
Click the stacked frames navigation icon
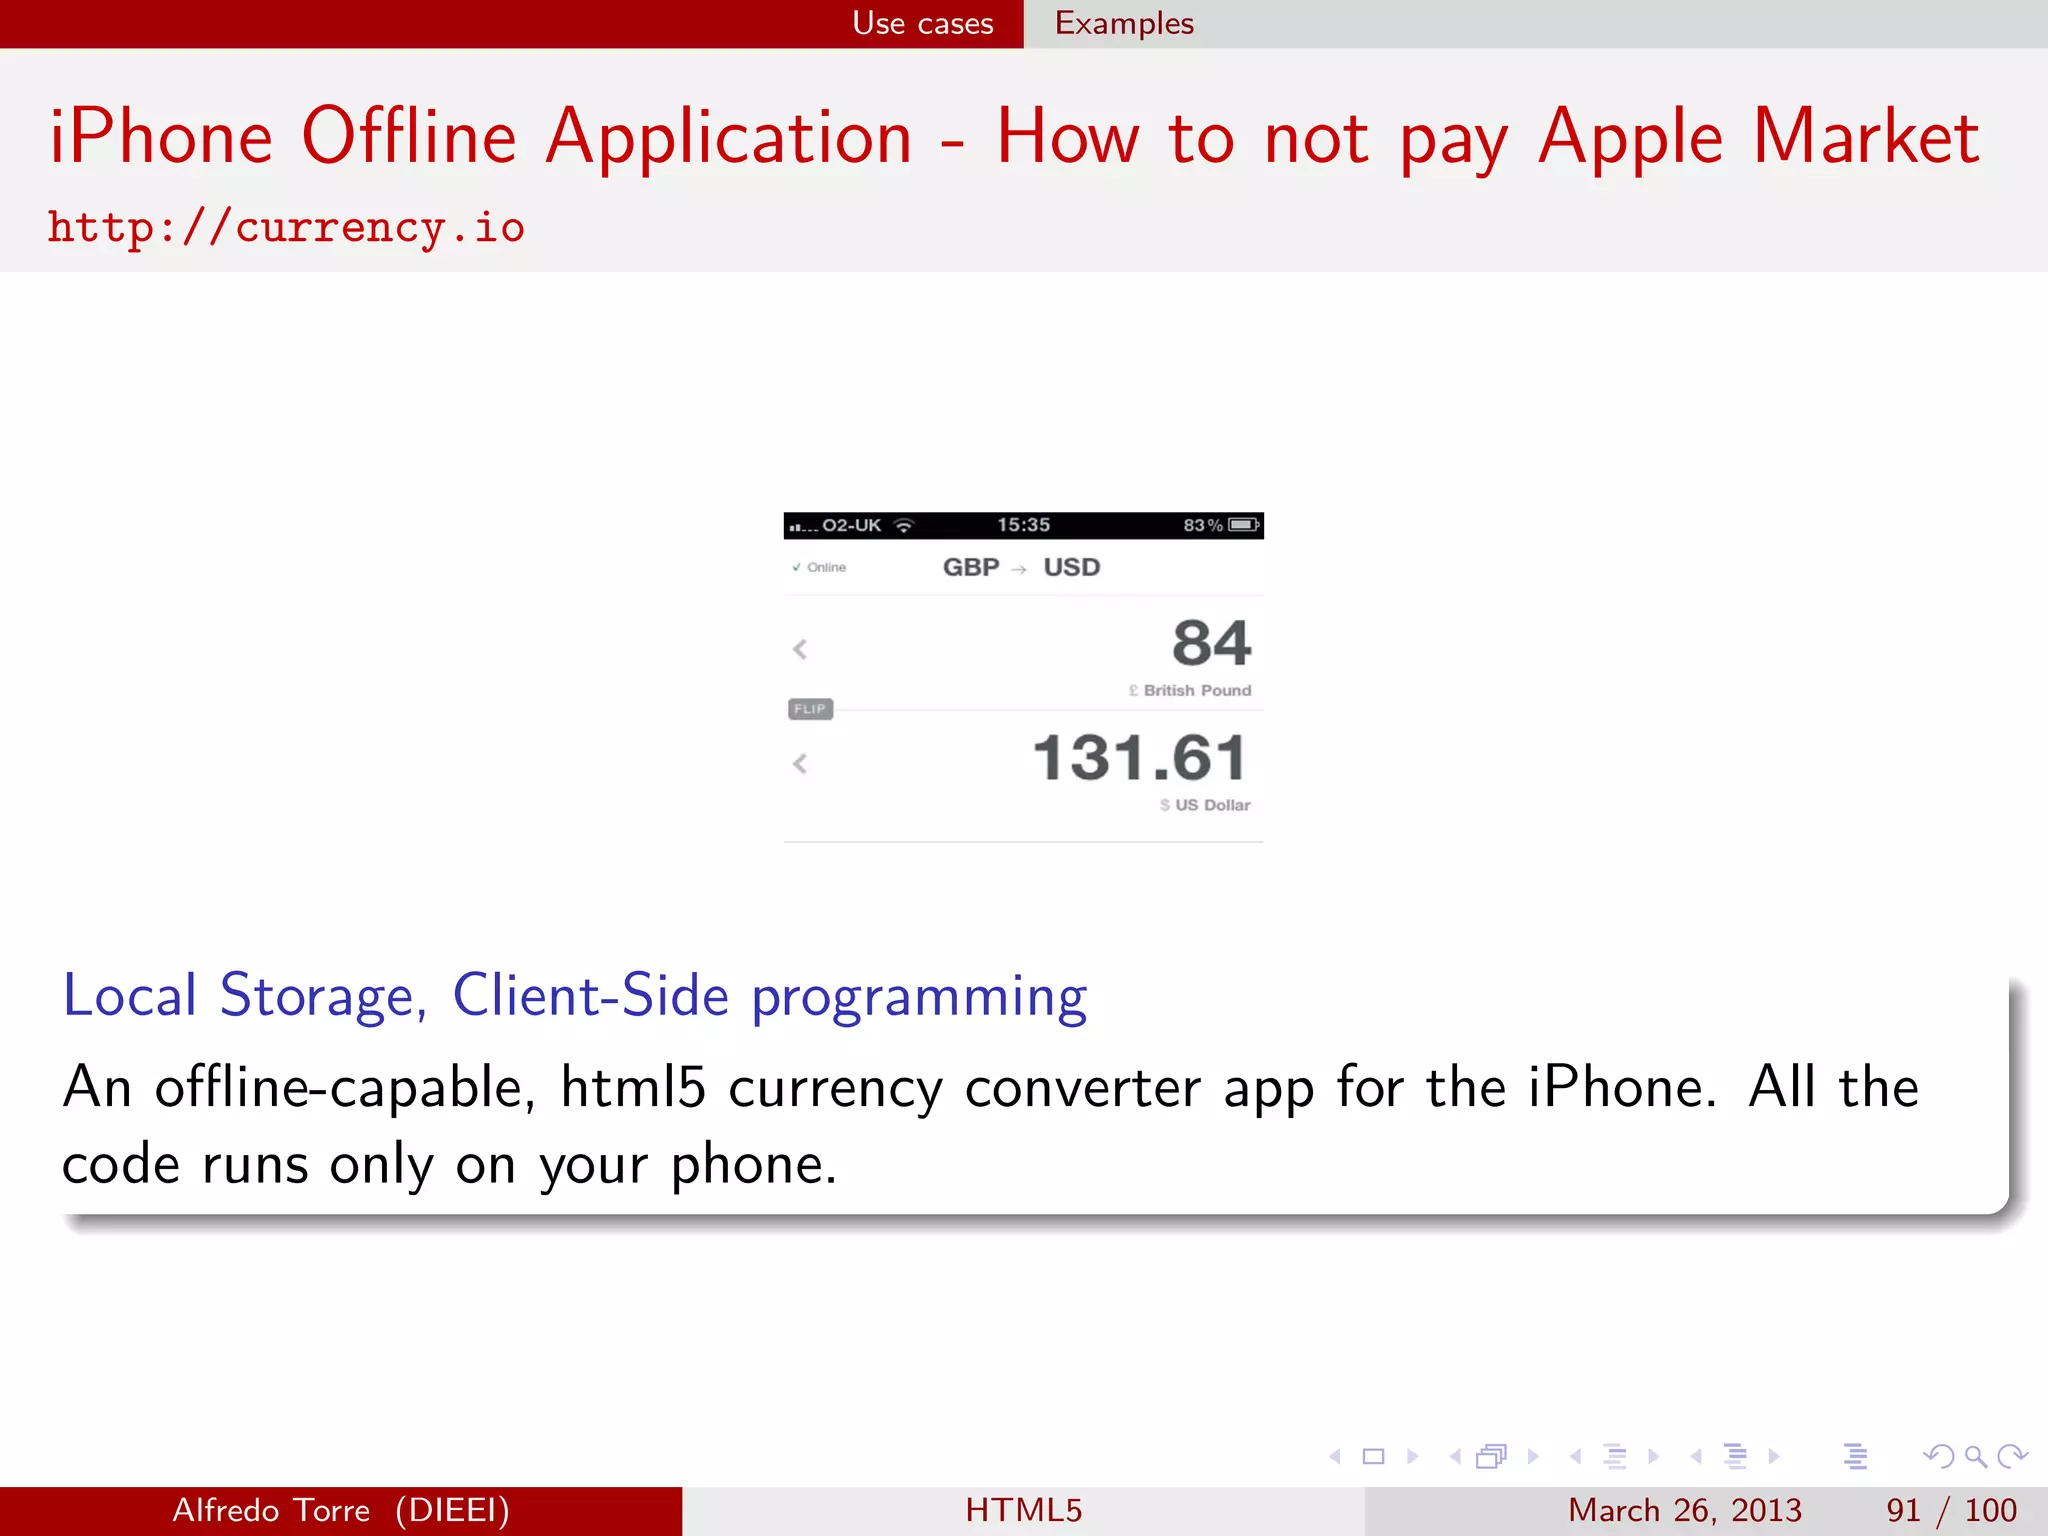tap(1492, 1456)
